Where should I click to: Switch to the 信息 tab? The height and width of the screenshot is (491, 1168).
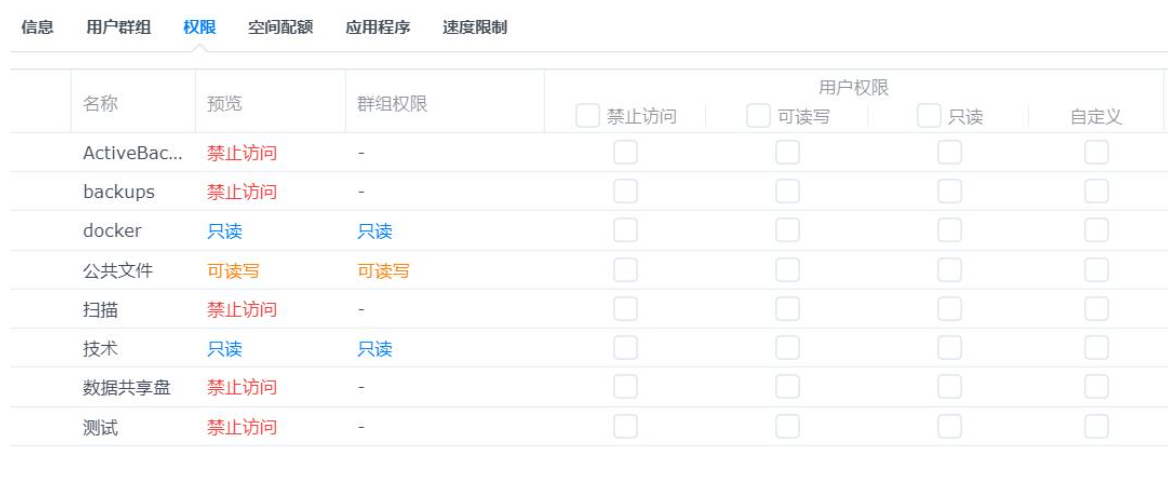[x=37, y=28]
